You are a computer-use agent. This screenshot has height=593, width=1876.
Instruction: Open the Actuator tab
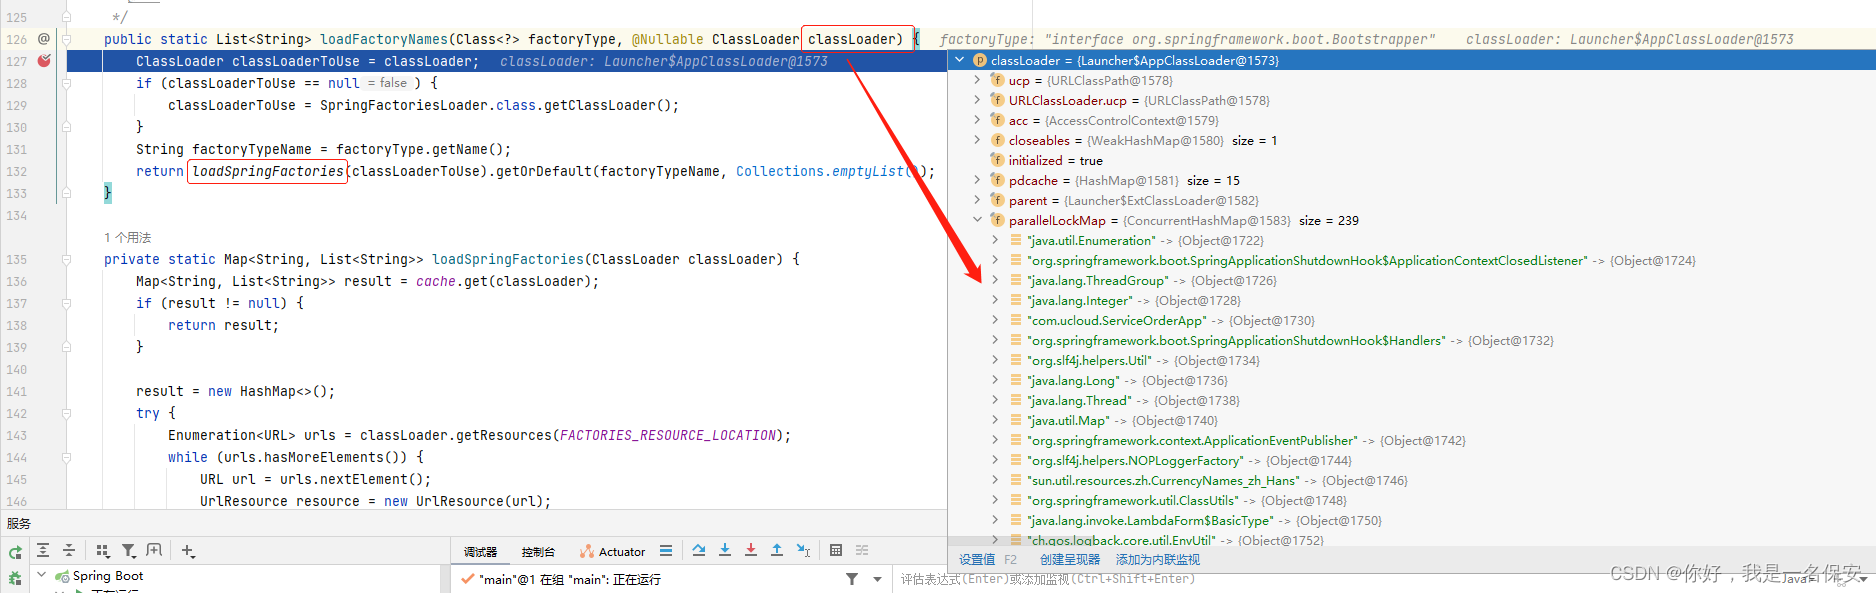(612, 552)
